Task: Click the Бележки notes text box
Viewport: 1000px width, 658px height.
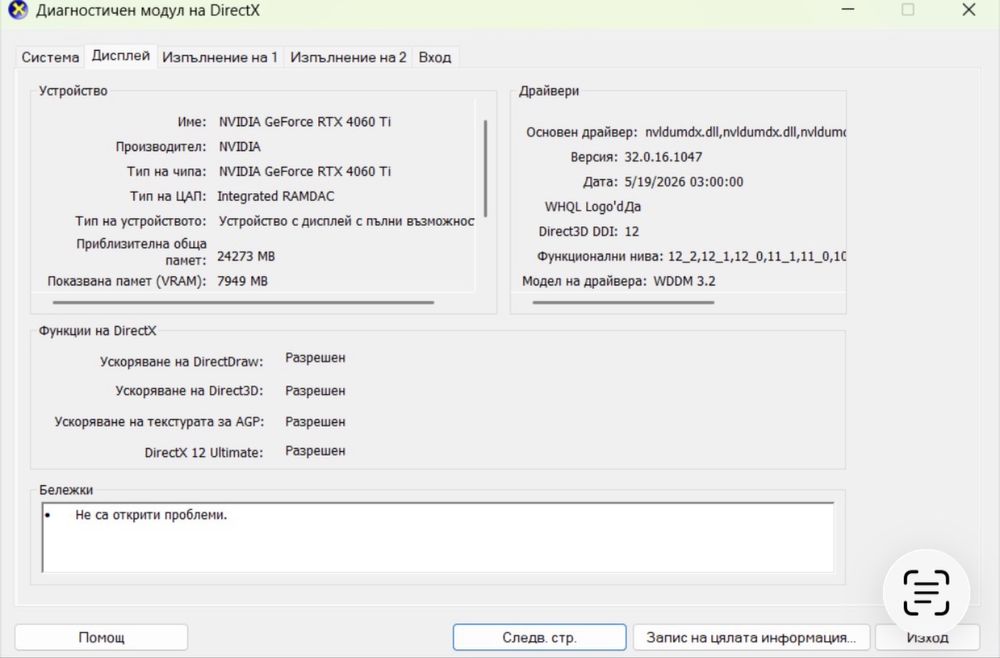Action: tap(438, 537)
